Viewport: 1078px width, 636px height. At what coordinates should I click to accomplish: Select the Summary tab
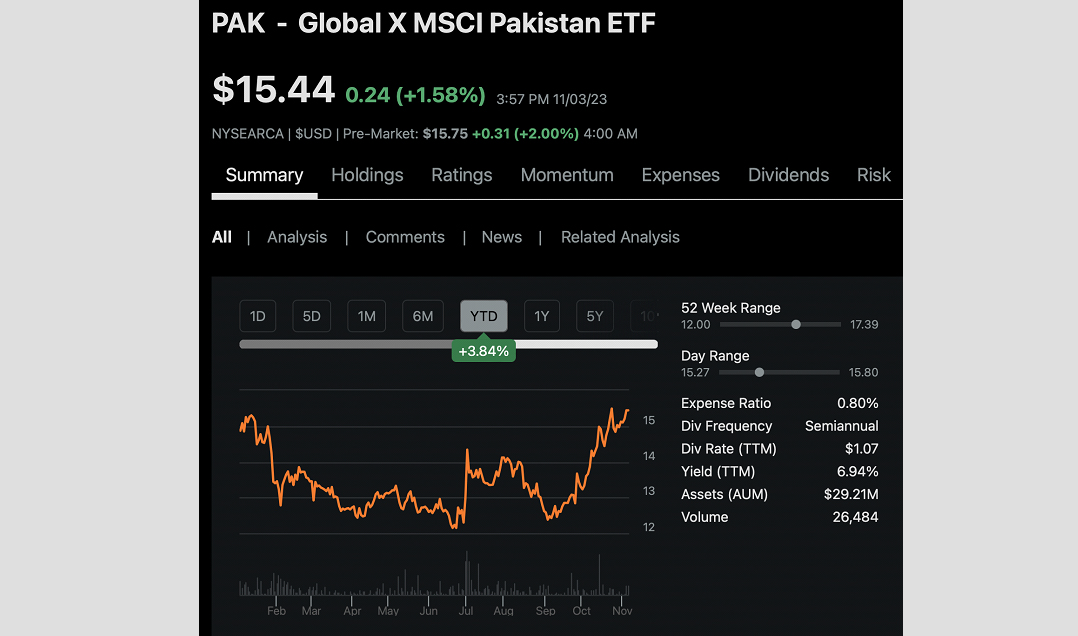(264, 175)
